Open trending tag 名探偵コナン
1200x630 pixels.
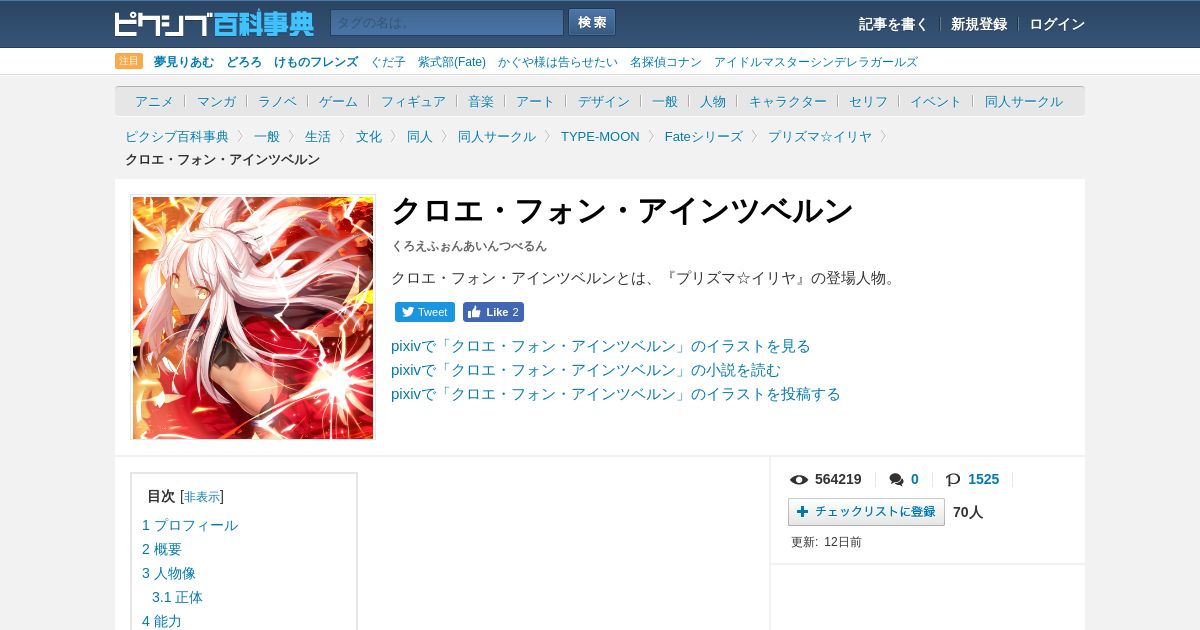666,62
